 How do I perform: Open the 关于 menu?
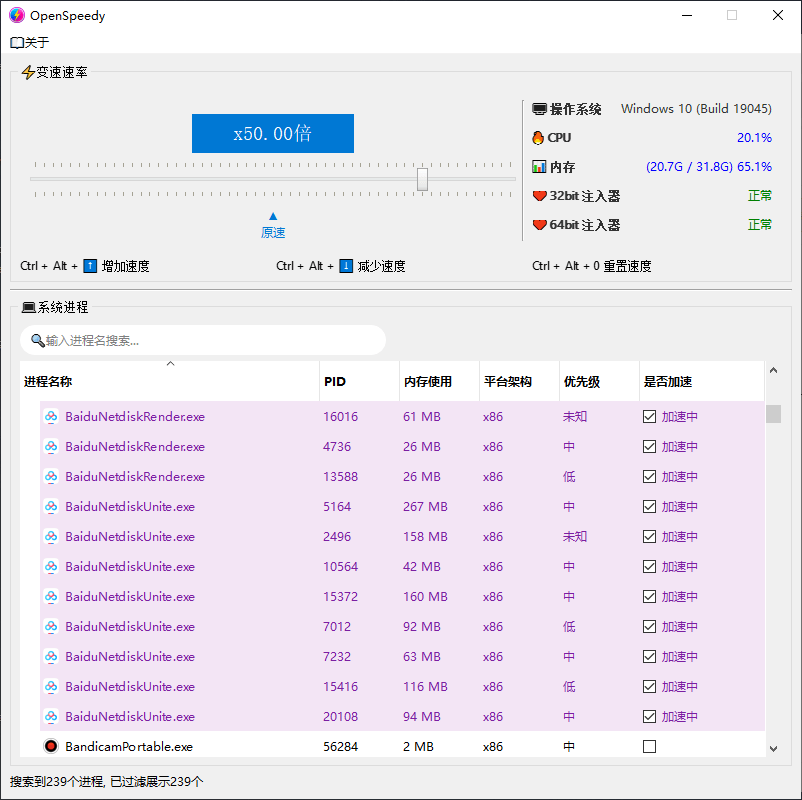[x=28, y=42]
